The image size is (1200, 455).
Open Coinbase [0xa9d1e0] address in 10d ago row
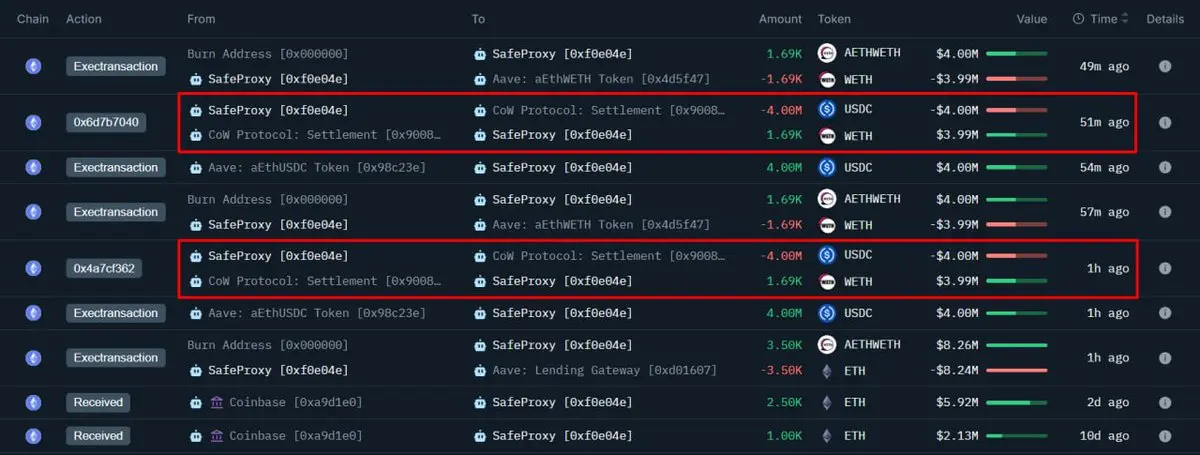coord(296,436)
